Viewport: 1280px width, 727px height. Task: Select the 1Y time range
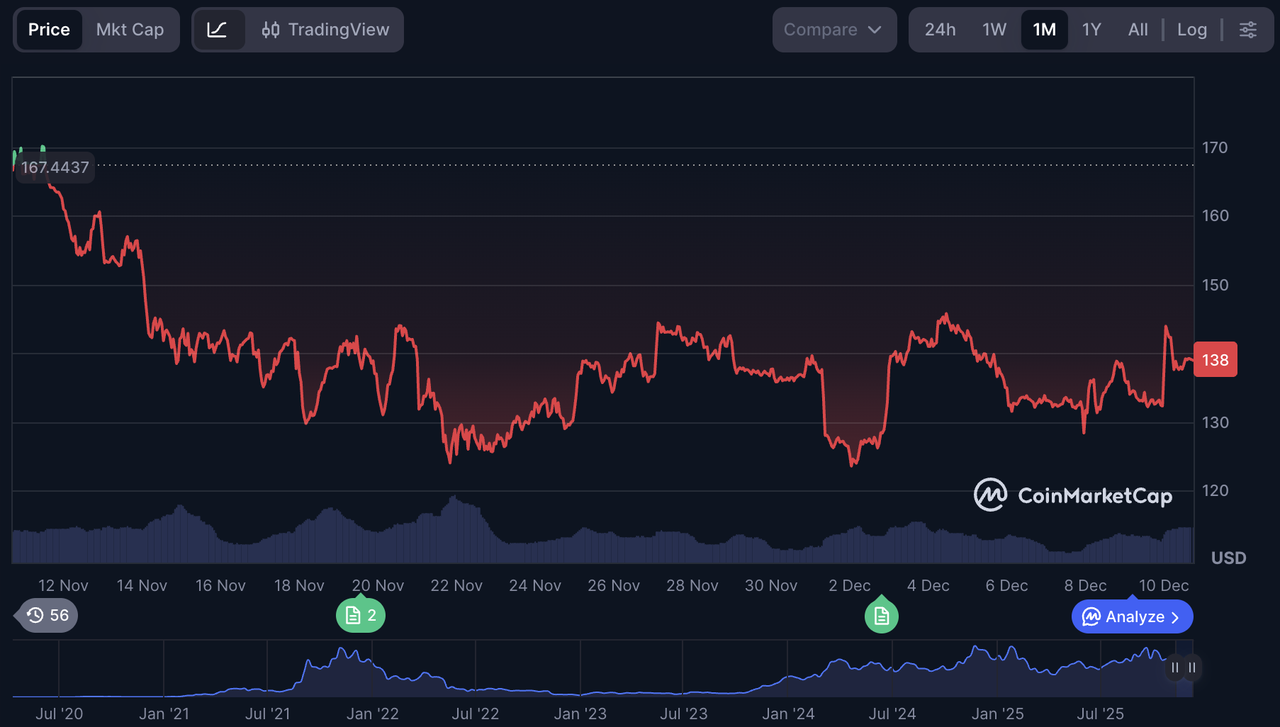point(1091,30)
